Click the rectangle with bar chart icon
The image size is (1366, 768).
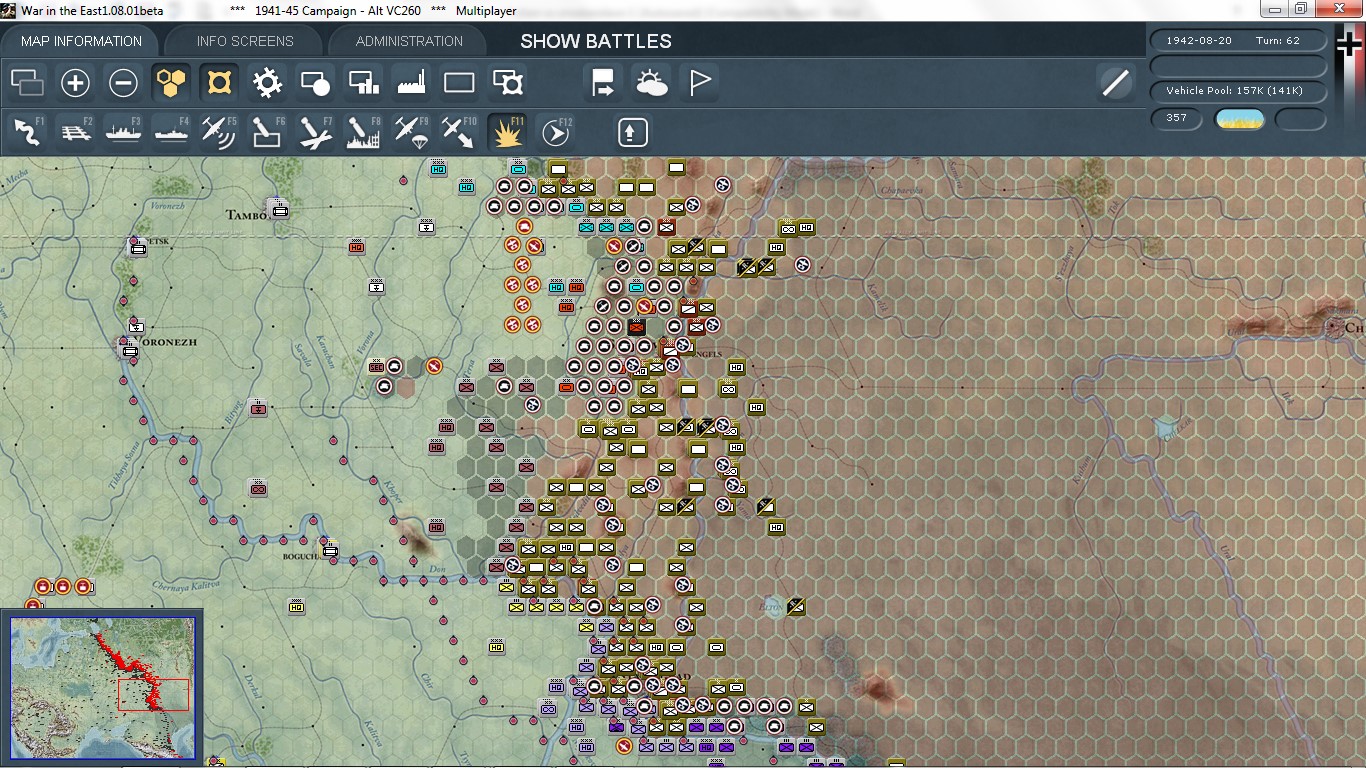point(363,82)
